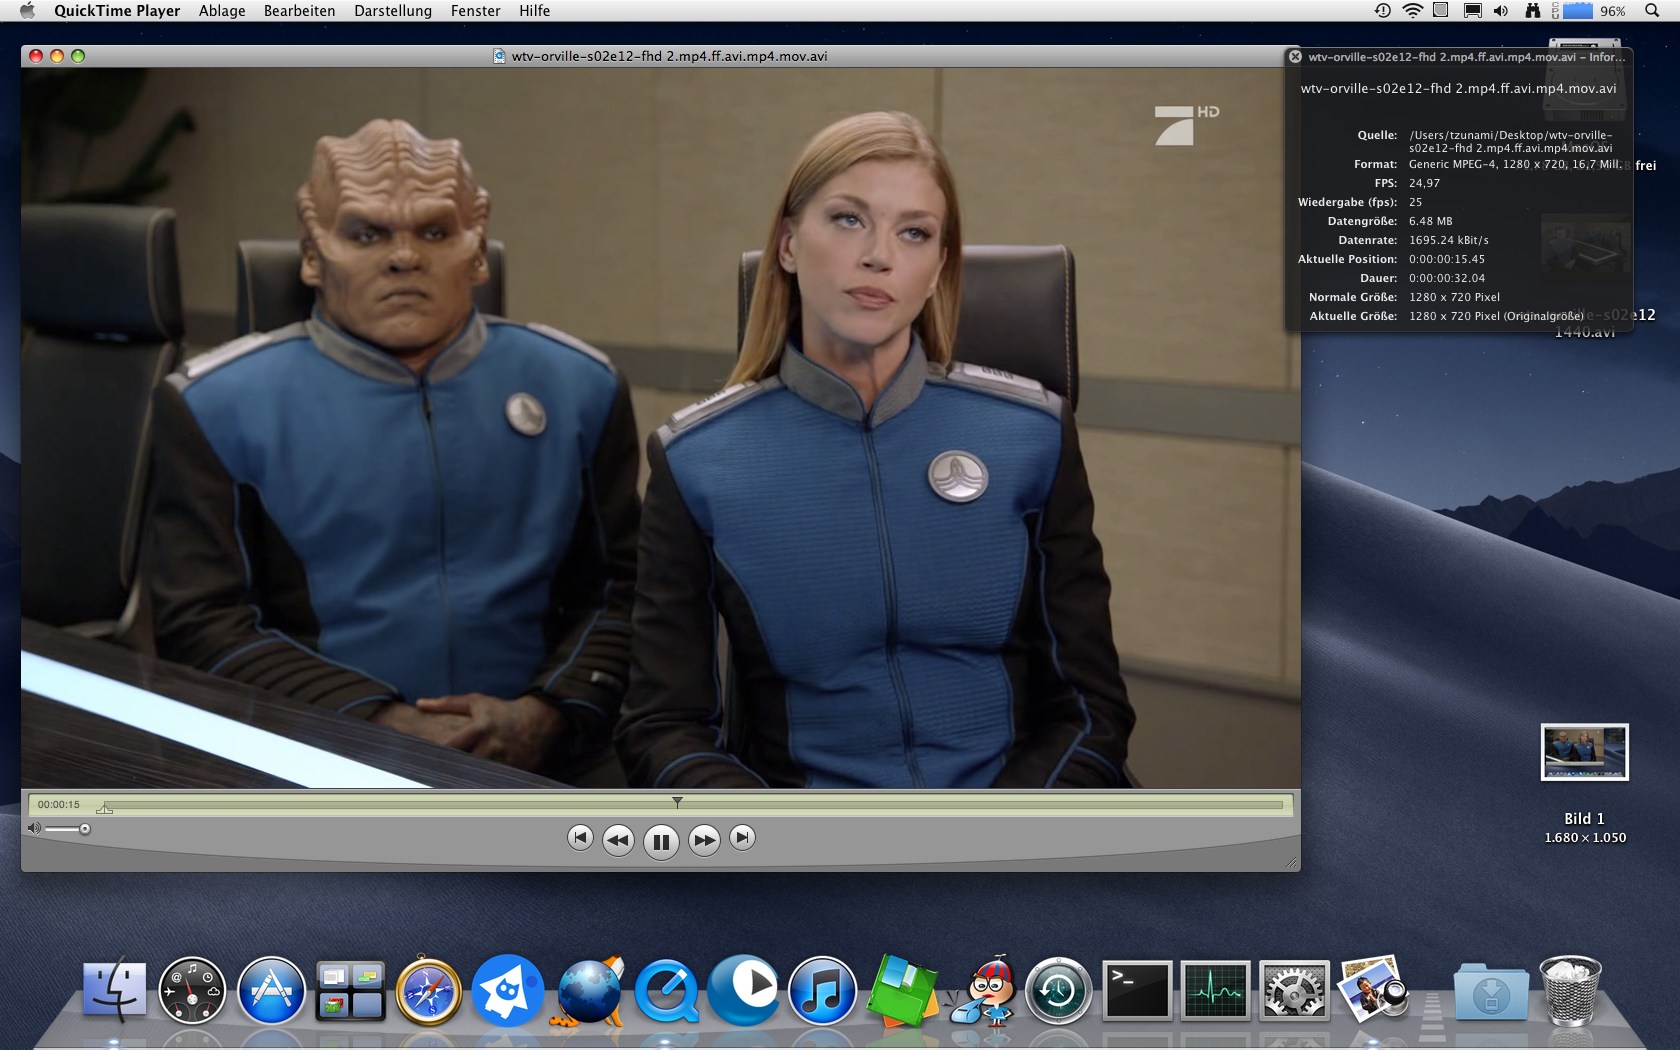1680x1050 pixels.
Task: Pause the video playback
Action: click(661, 841)
